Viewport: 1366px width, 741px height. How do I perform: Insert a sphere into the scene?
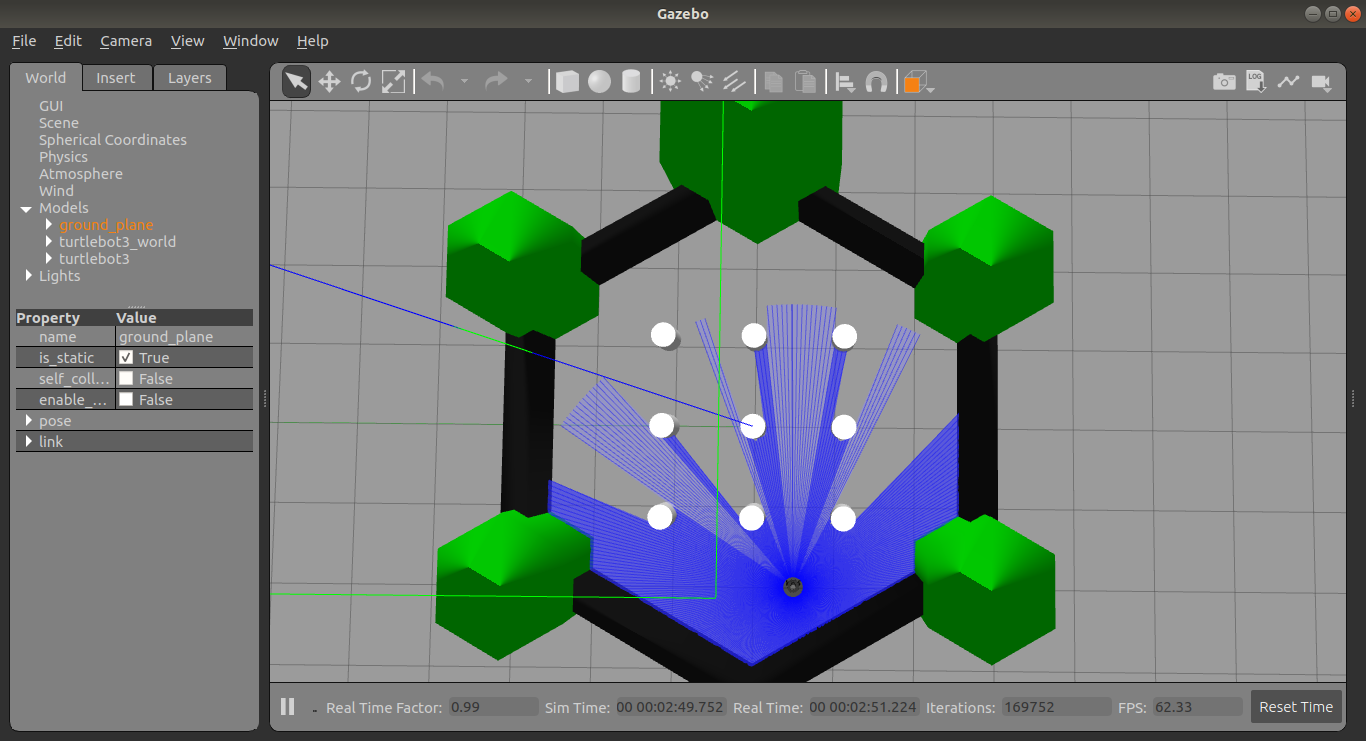click(x=598, y=81)
